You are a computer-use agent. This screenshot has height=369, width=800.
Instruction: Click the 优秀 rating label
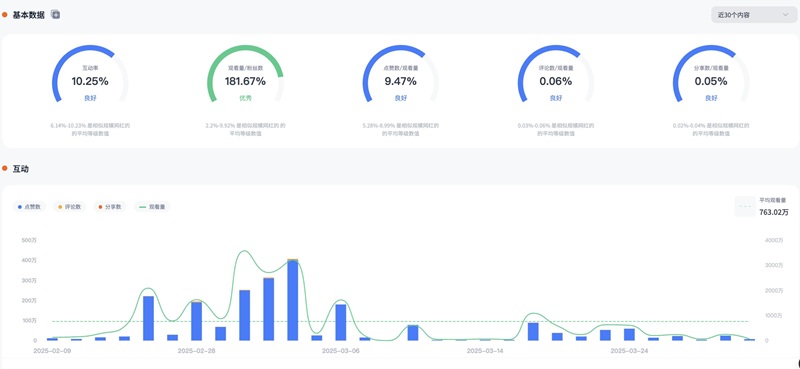tap(245, 98)
